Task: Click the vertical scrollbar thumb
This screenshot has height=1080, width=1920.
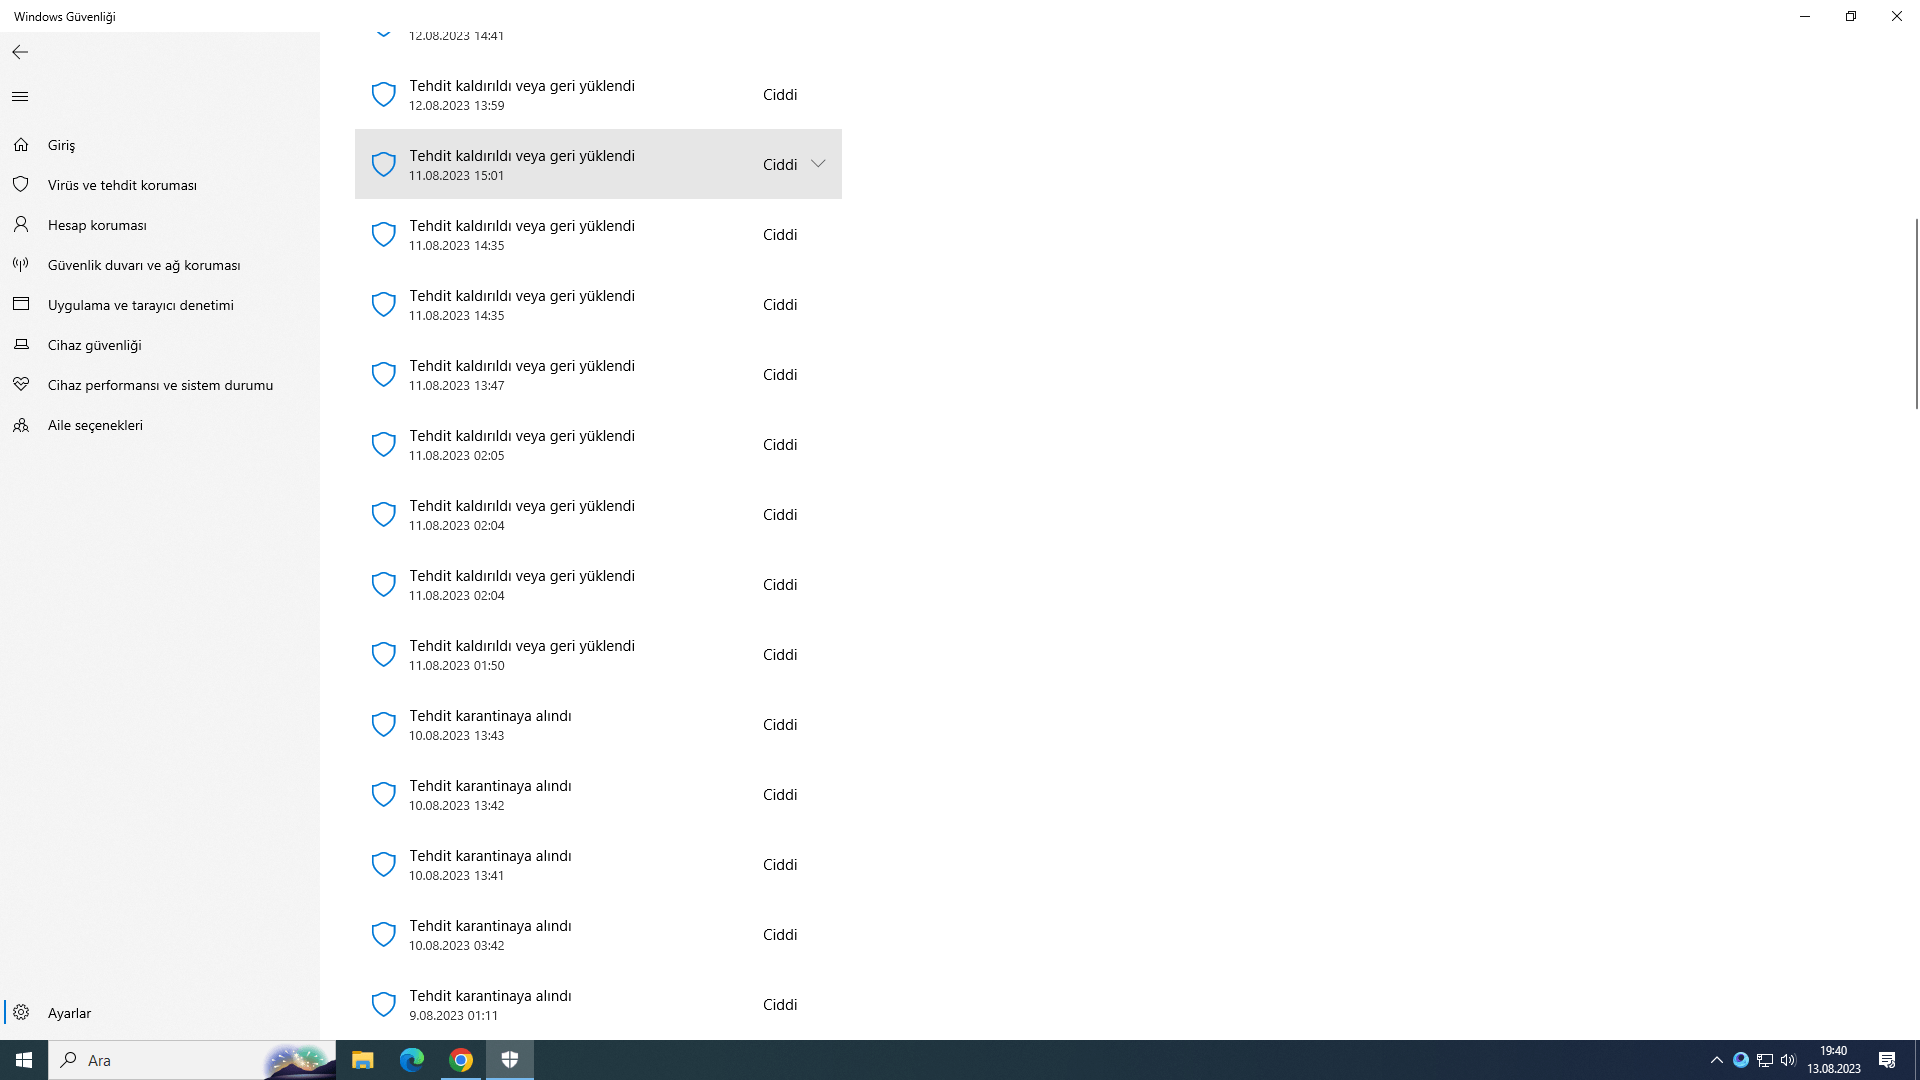Action: click(x=1916, y=313)
